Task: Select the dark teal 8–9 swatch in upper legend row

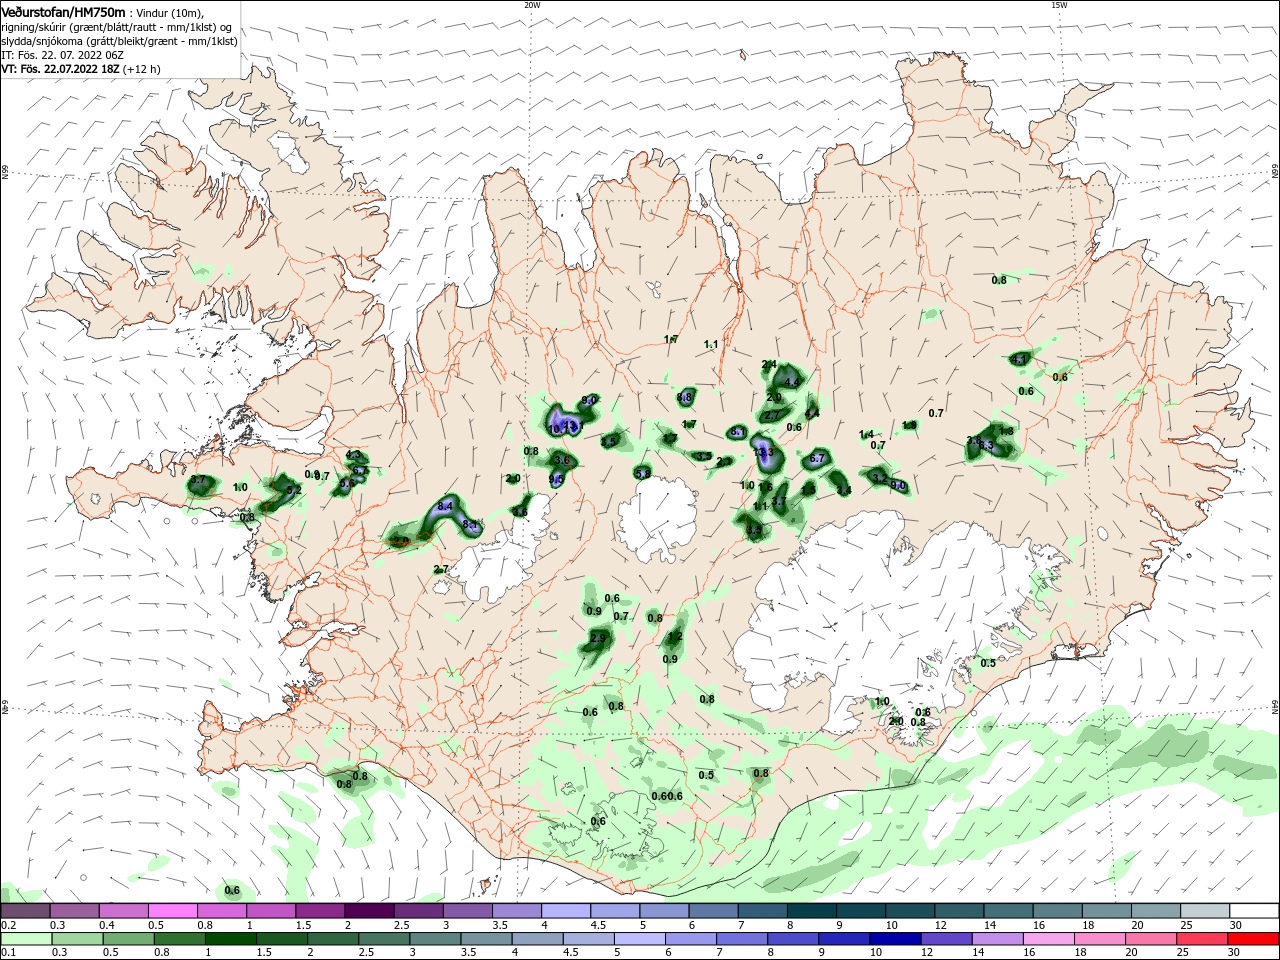Action: [x=811, y=910]
